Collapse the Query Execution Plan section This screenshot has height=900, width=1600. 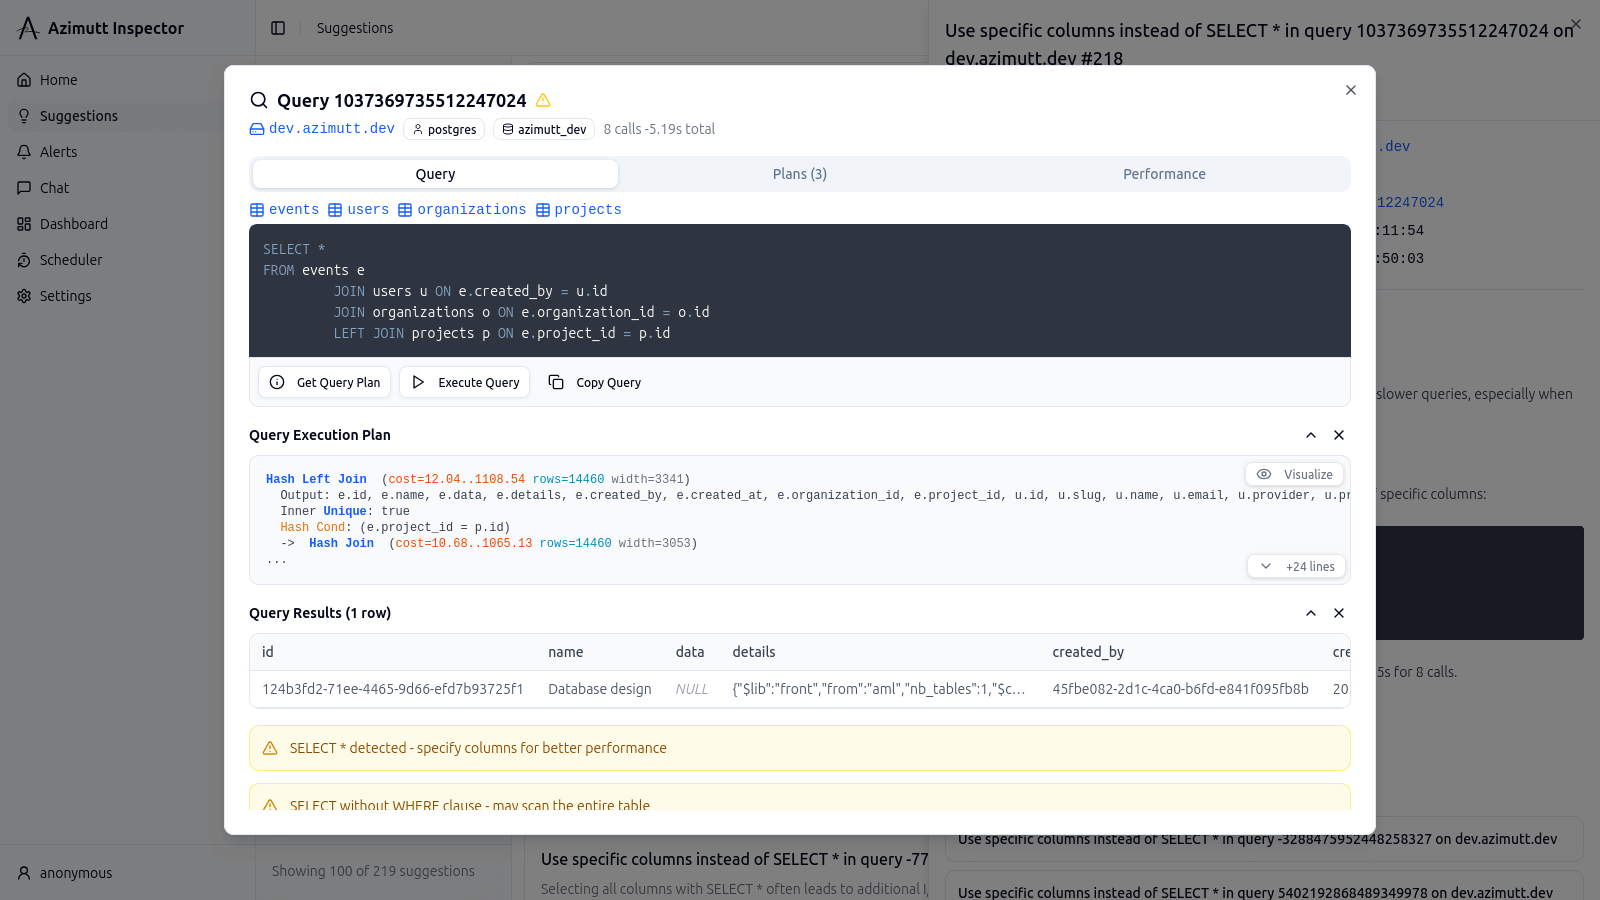1311,435
